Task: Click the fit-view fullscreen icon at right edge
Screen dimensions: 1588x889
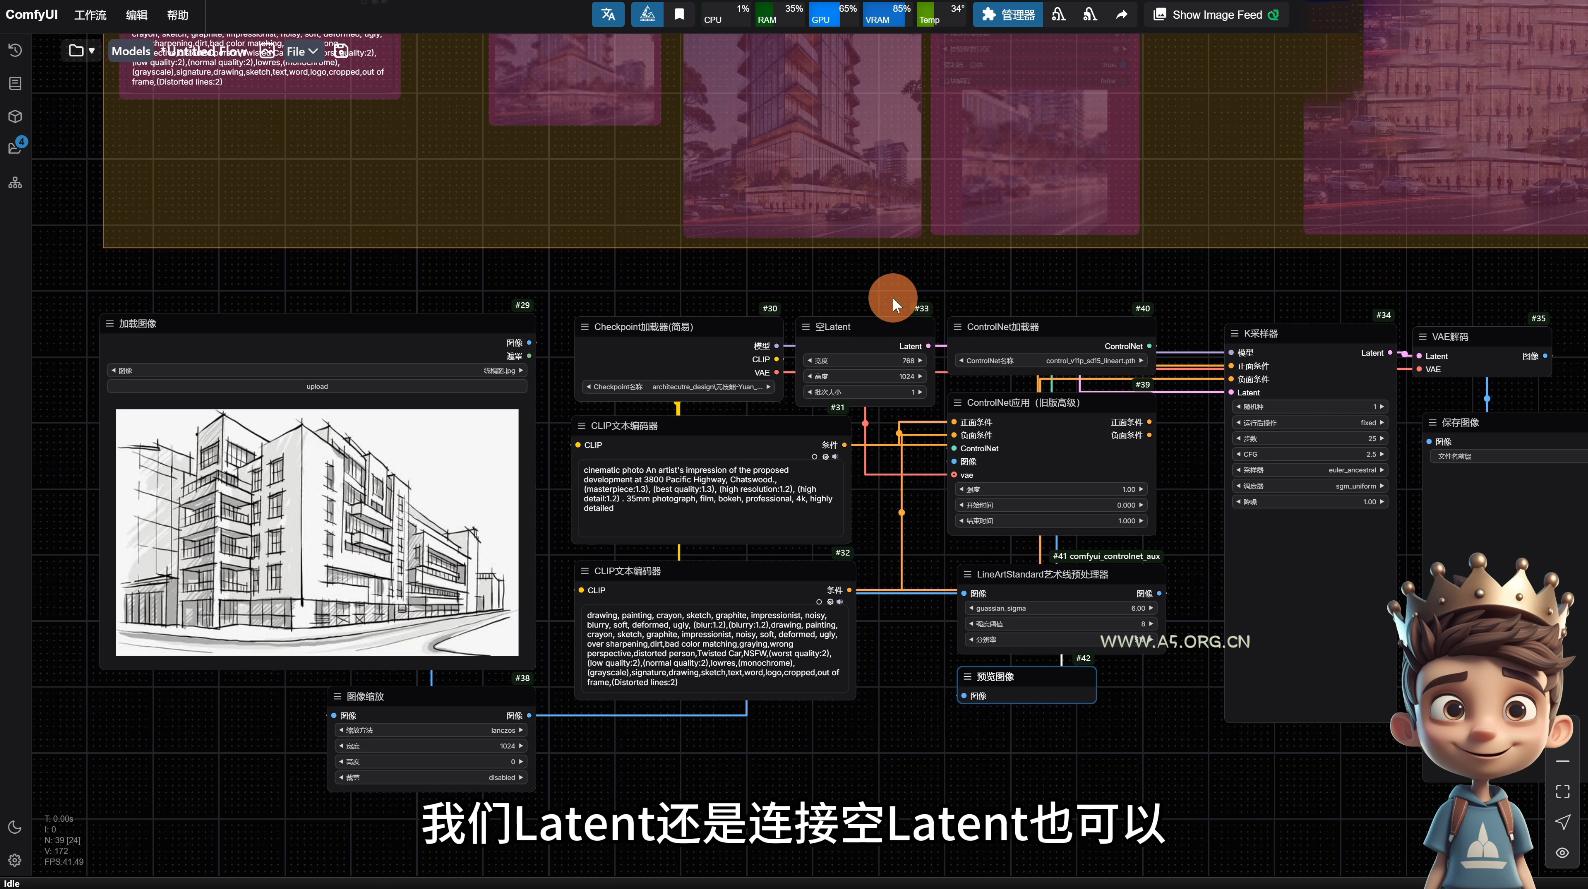Action: coord(1562,791)
